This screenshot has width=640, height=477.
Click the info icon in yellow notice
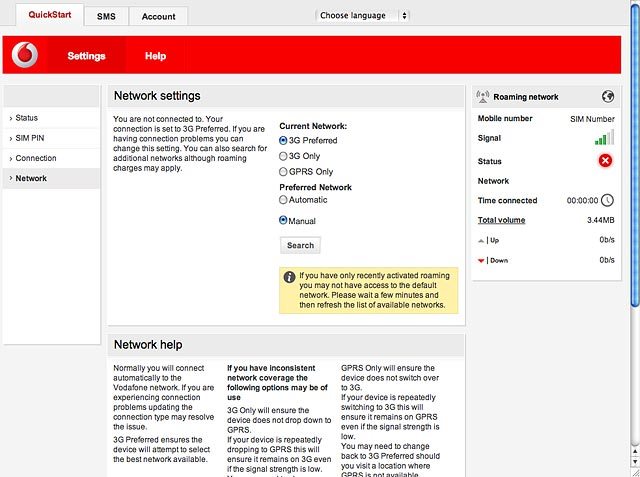pos(289,277)
